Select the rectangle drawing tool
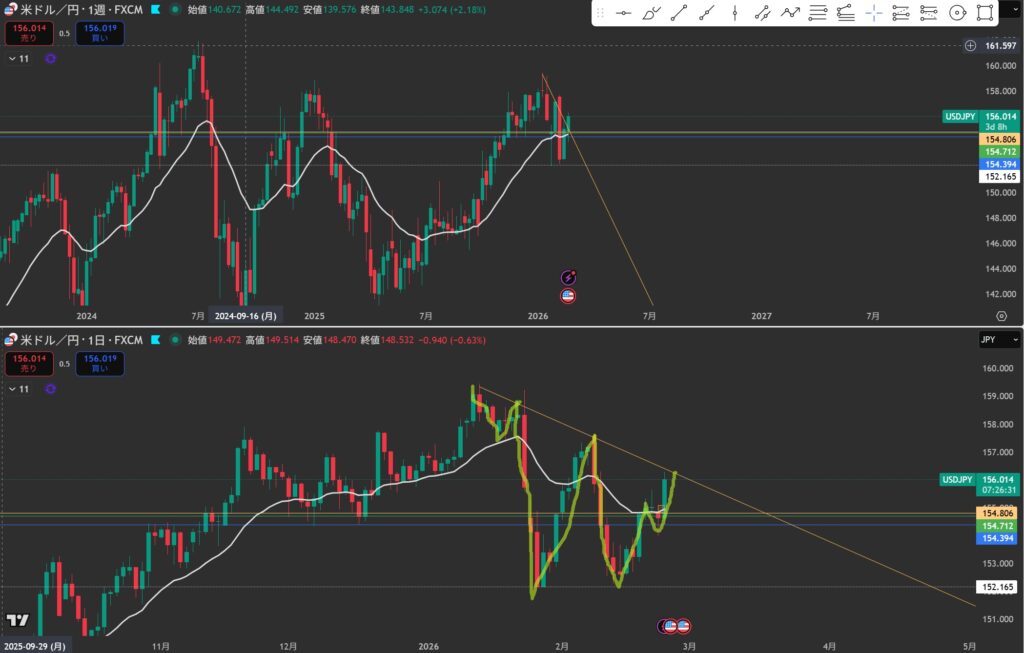1024x653 pixels. [985, 14]
